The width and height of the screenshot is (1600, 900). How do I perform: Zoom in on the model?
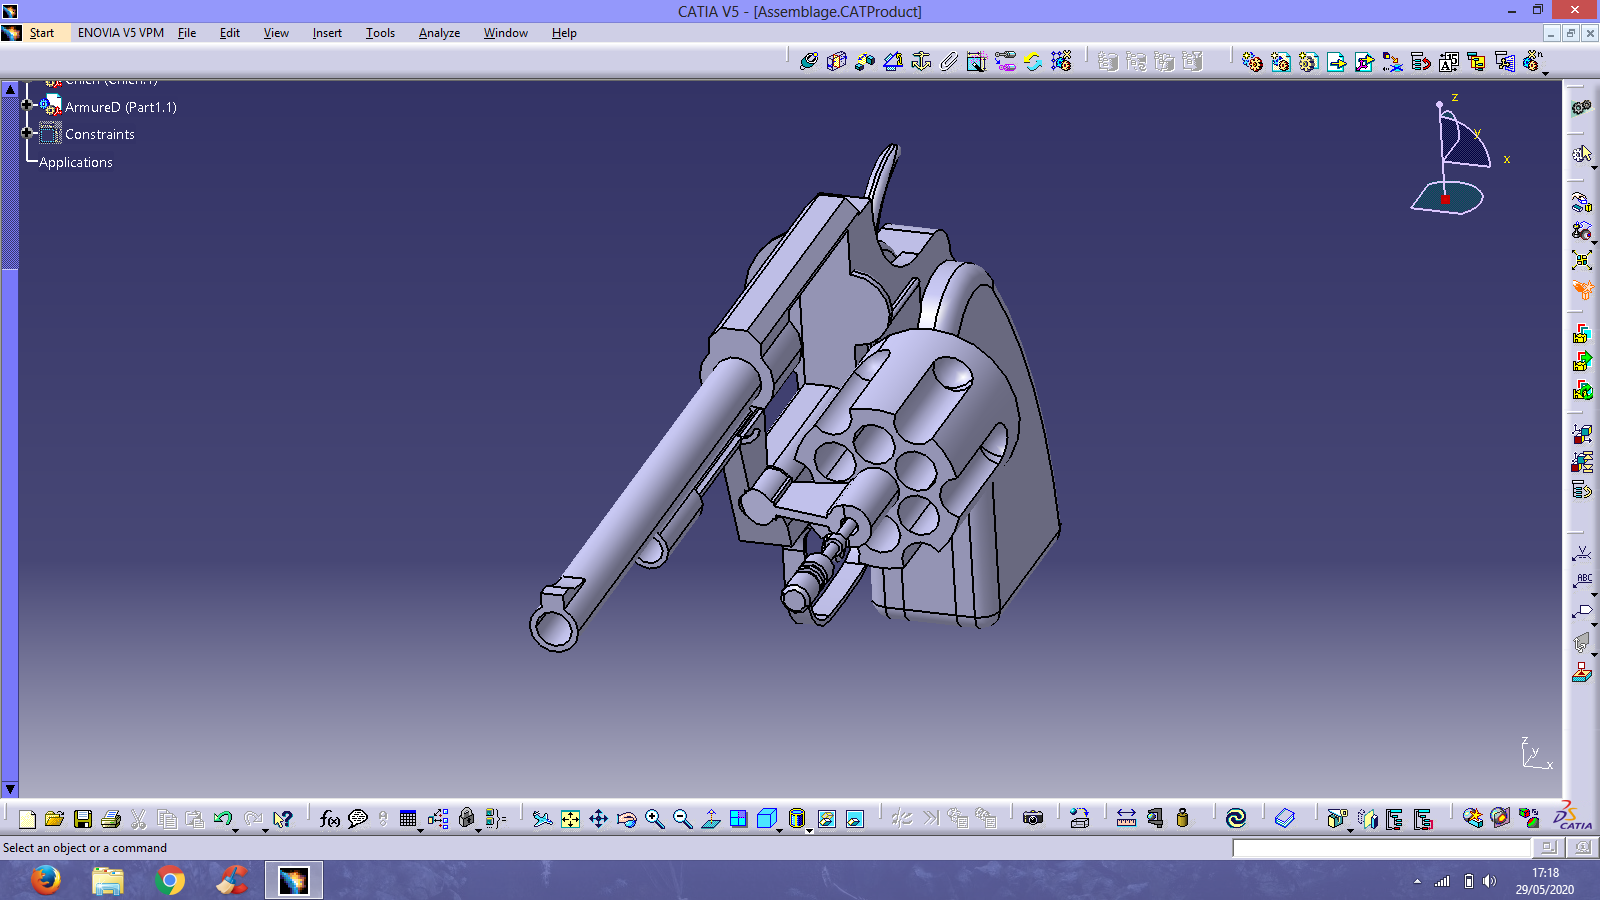(x=654, y=819)
